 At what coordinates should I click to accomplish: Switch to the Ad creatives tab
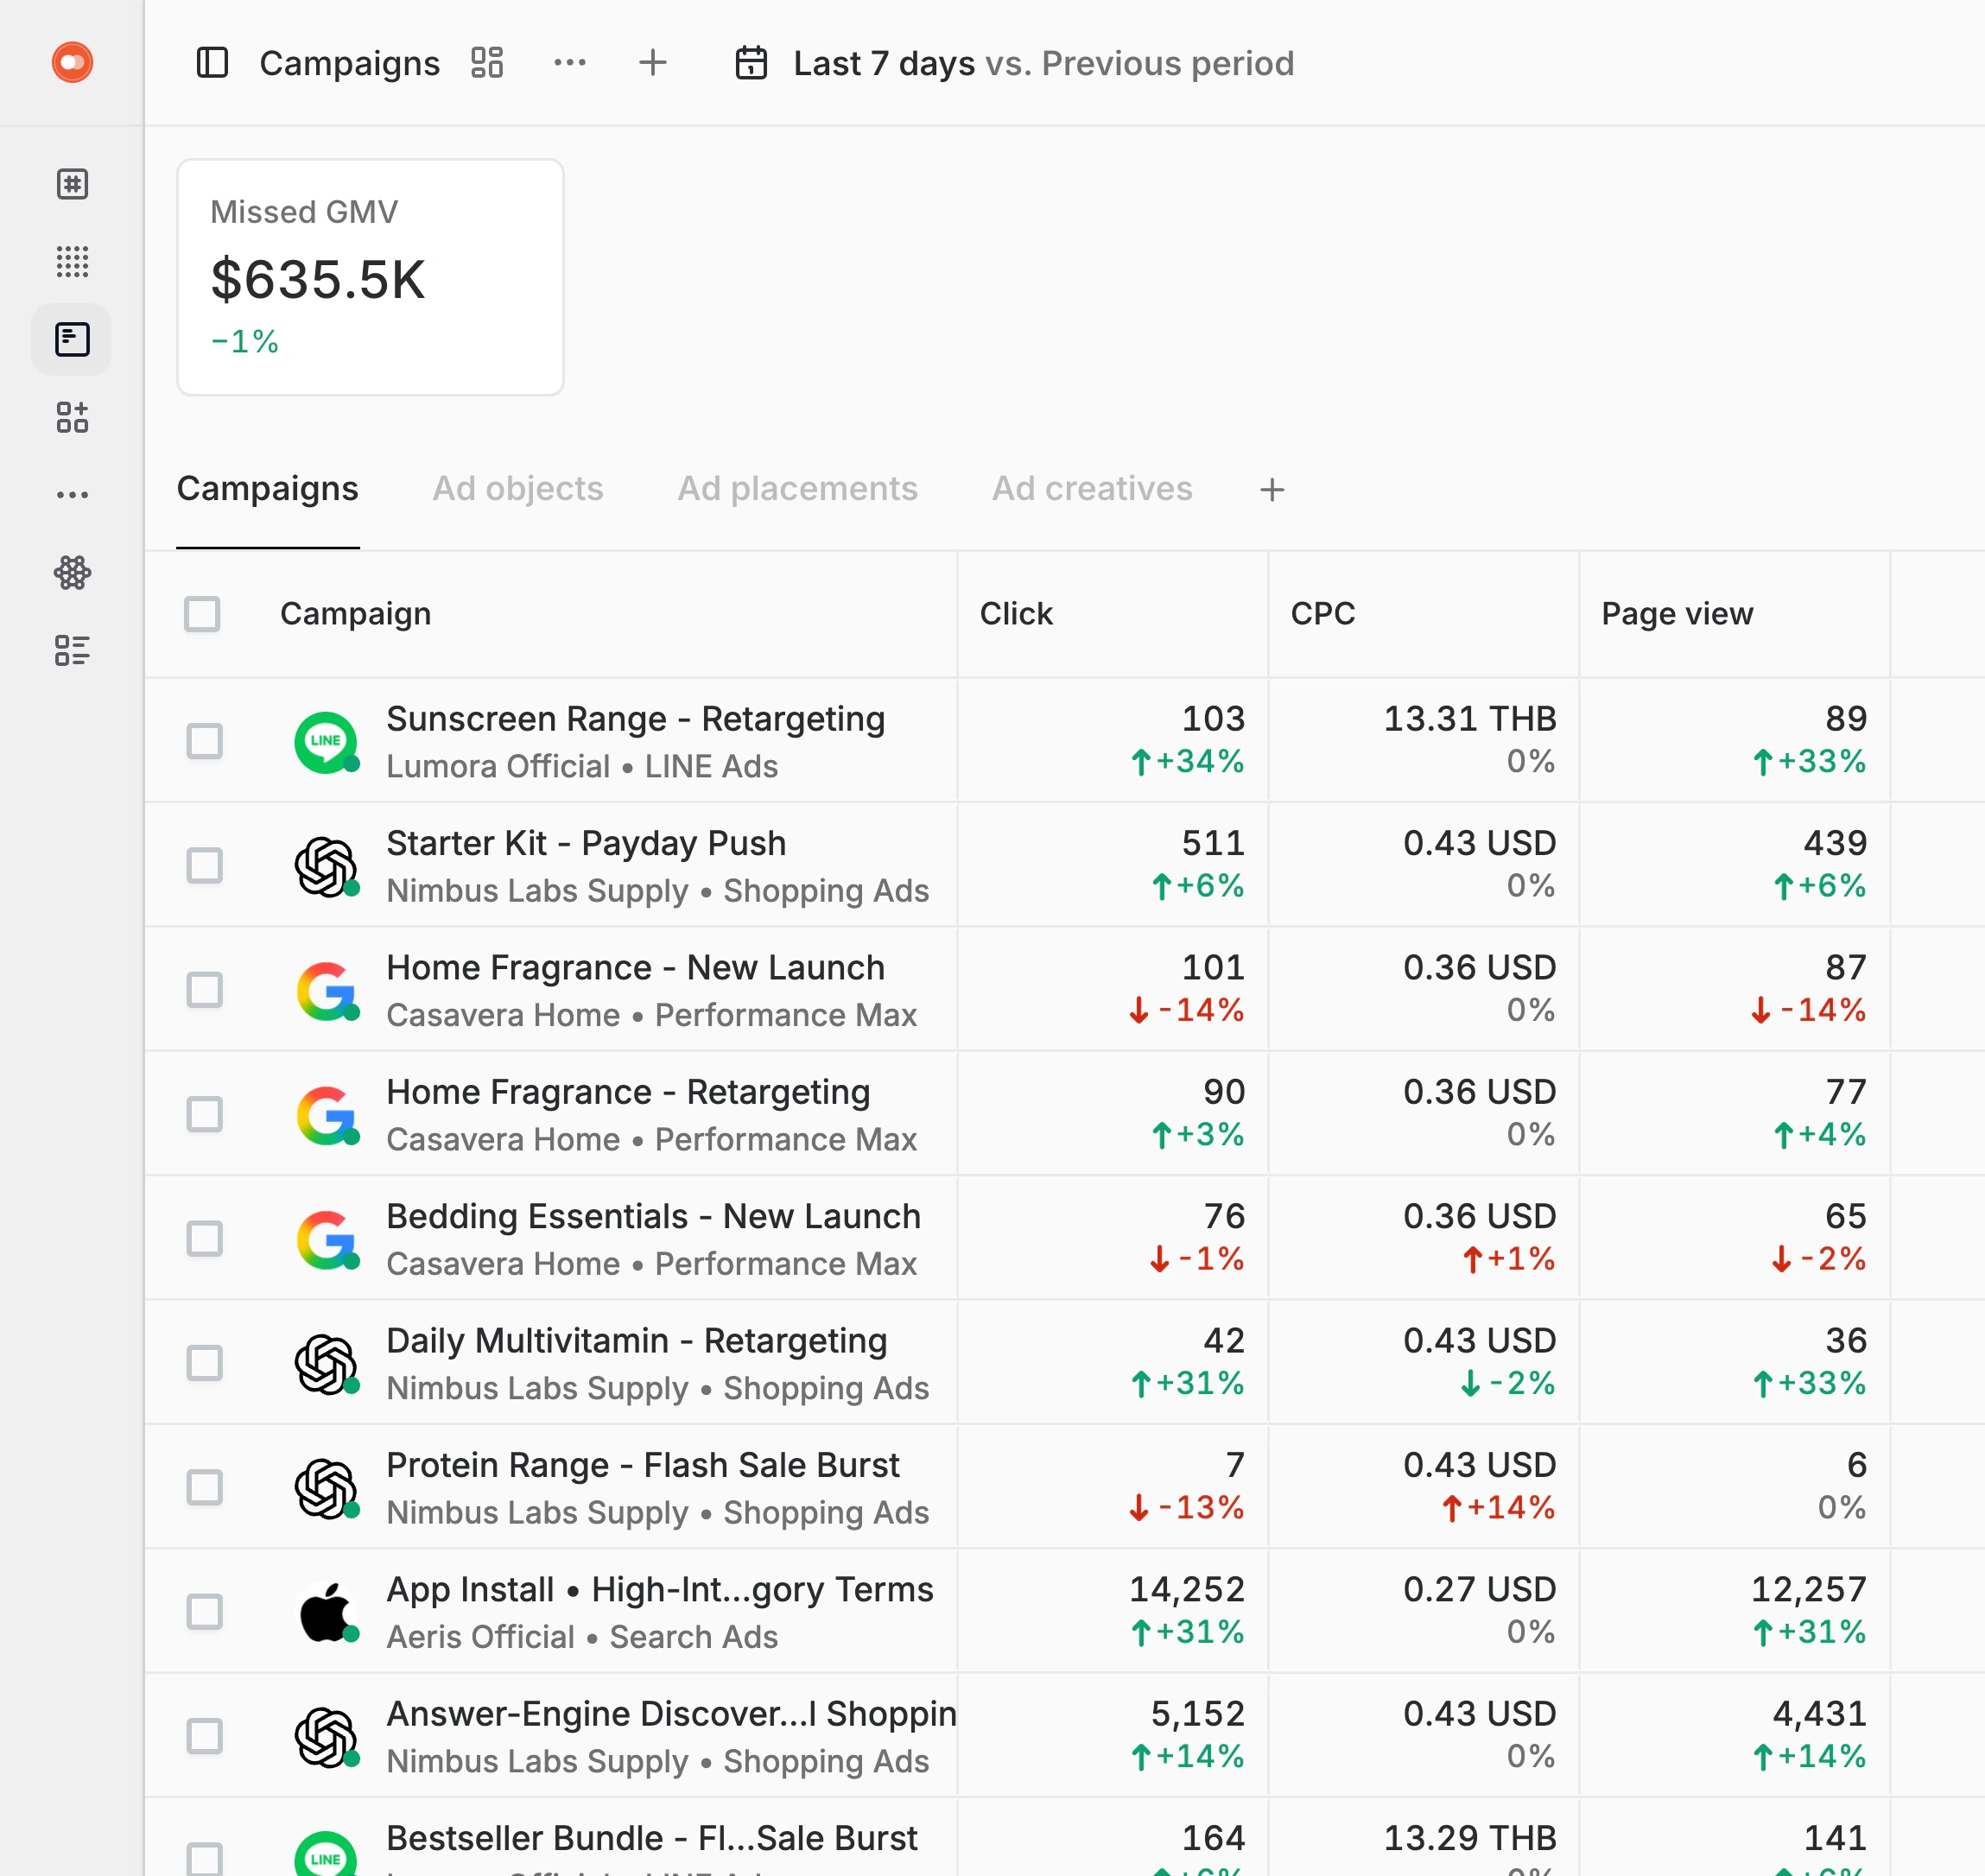[x=1092, y=488]
